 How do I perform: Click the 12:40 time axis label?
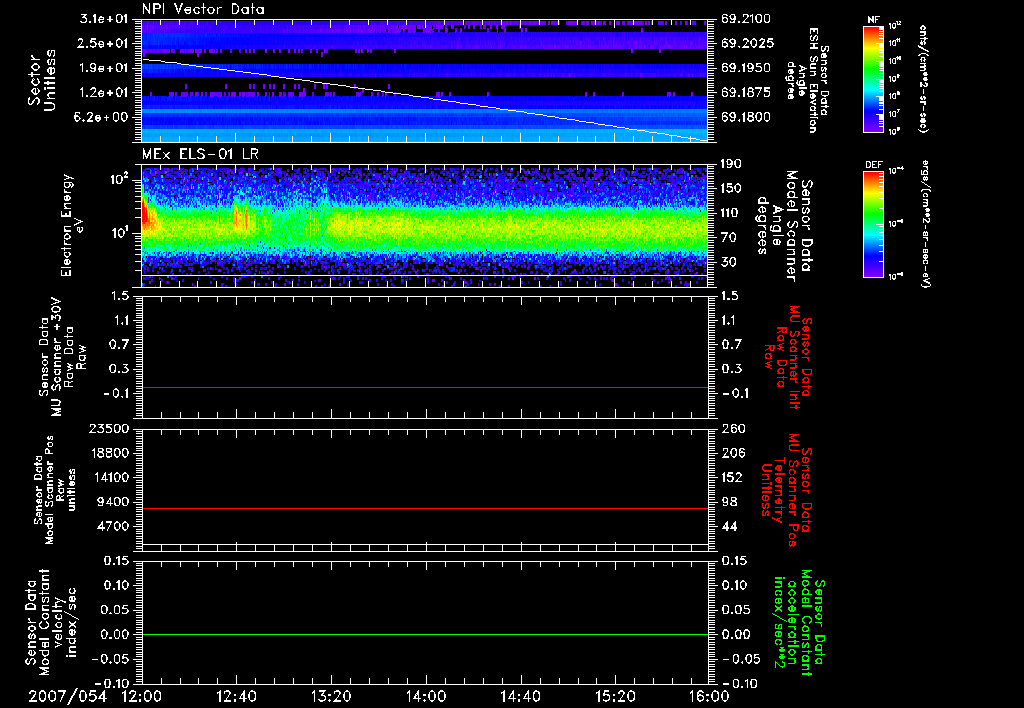click(x=236, y=695)
